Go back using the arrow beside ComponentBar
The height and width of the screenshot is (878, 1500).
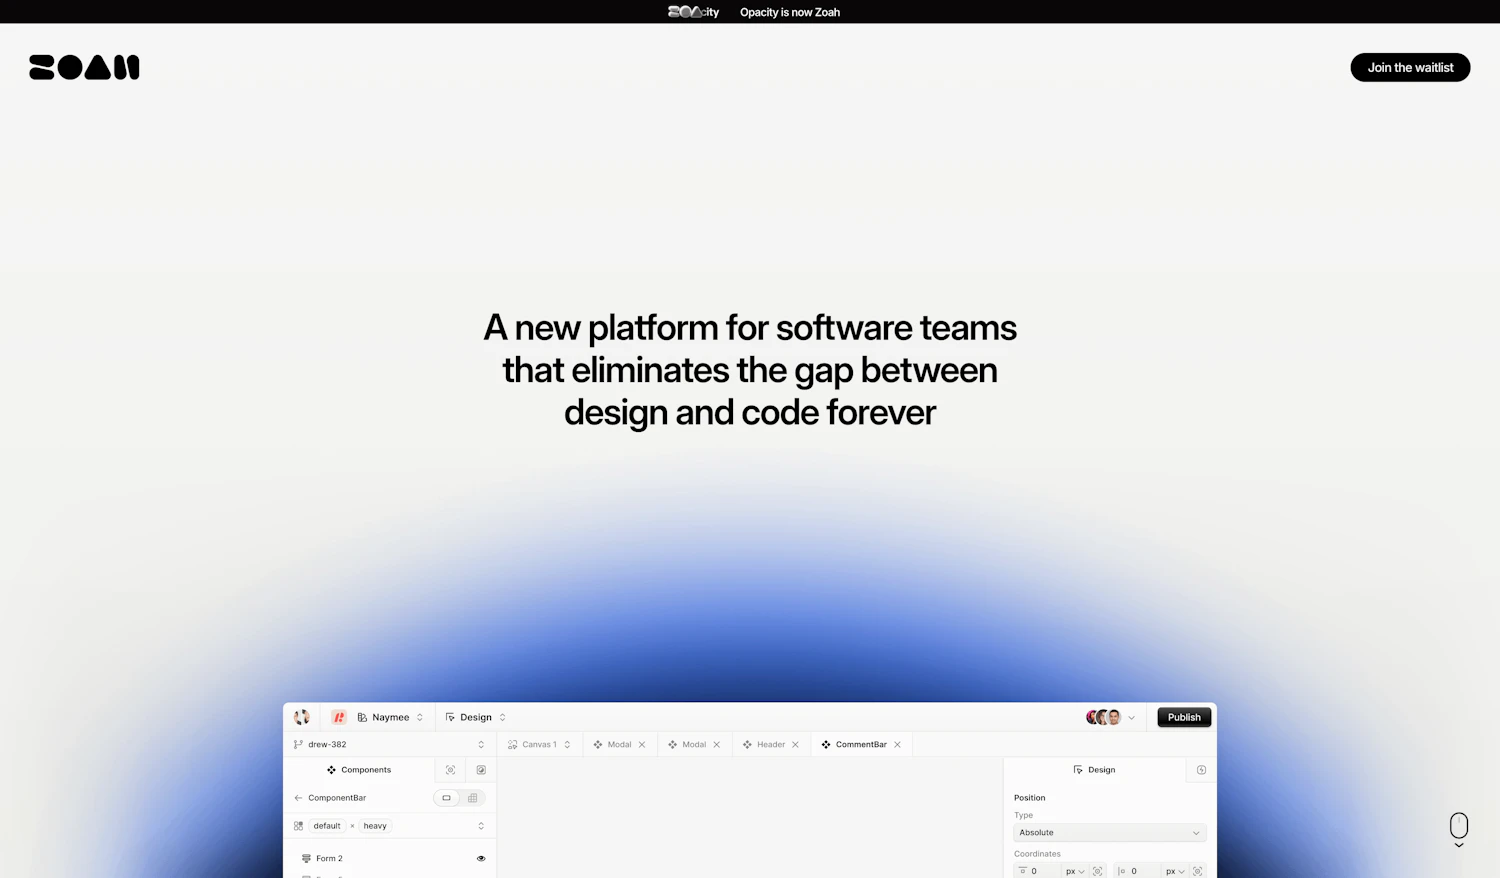[298, 798]
